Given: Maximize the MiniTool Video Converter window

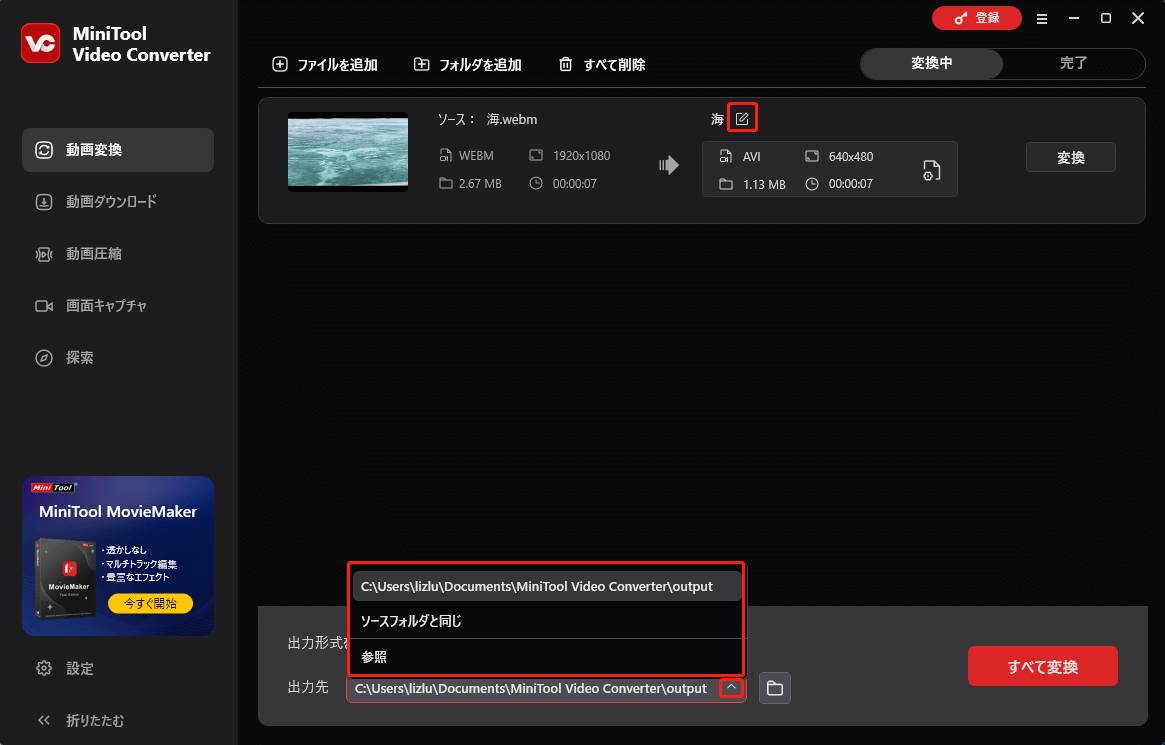Looking at the screenshot, I should [1106, 19].
